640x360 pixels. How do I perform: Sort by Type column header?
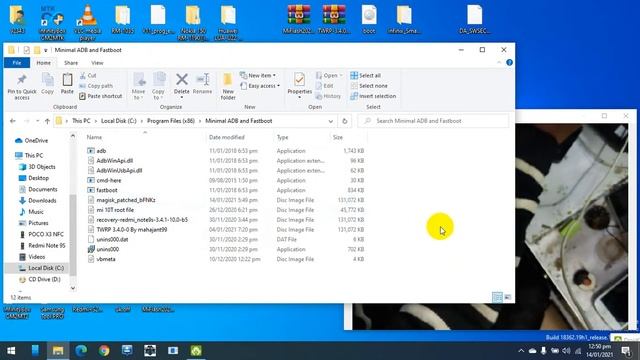[x=282, y=137]
